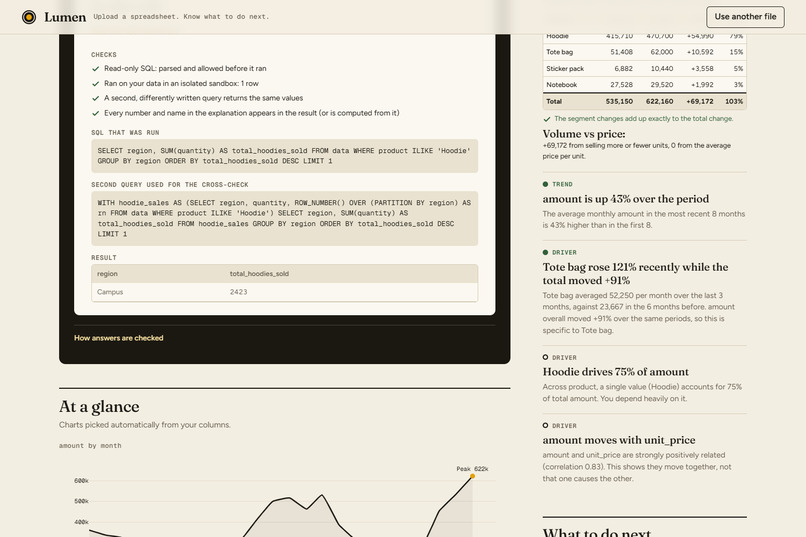Click the 535,150 total value
806x537 pixels.
[619, 101]
